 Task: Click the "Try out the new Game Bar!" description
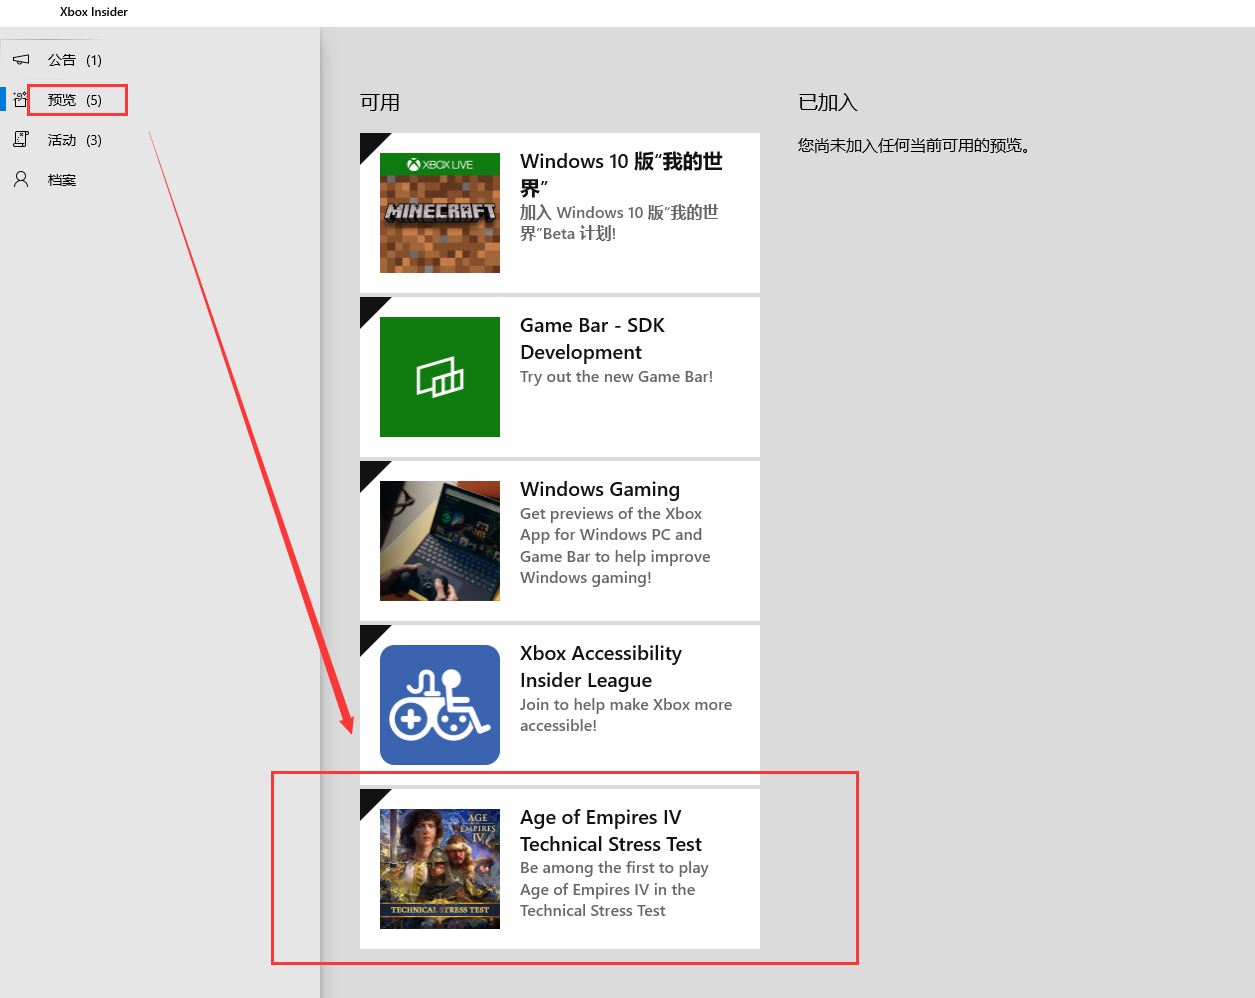click(x=616, y=377)
